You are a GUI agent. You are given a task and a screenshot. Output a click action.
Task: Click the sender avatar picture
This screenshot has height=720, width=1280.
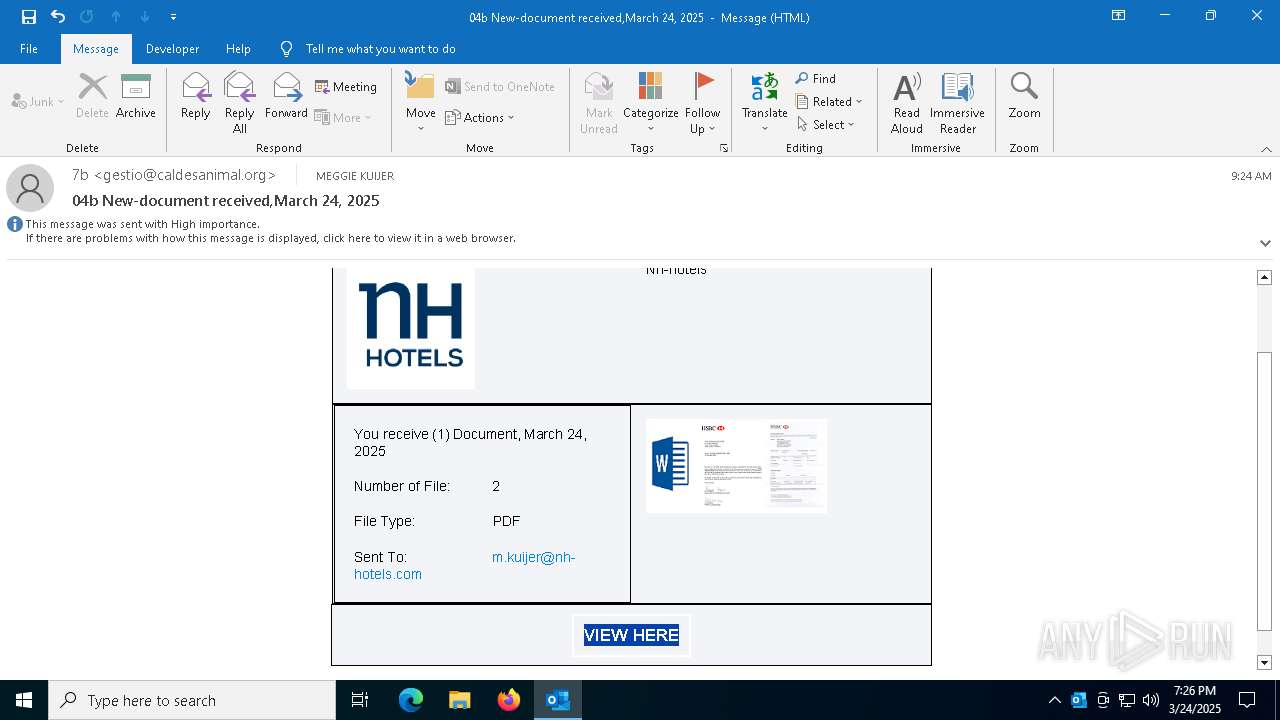coord(30,188)
